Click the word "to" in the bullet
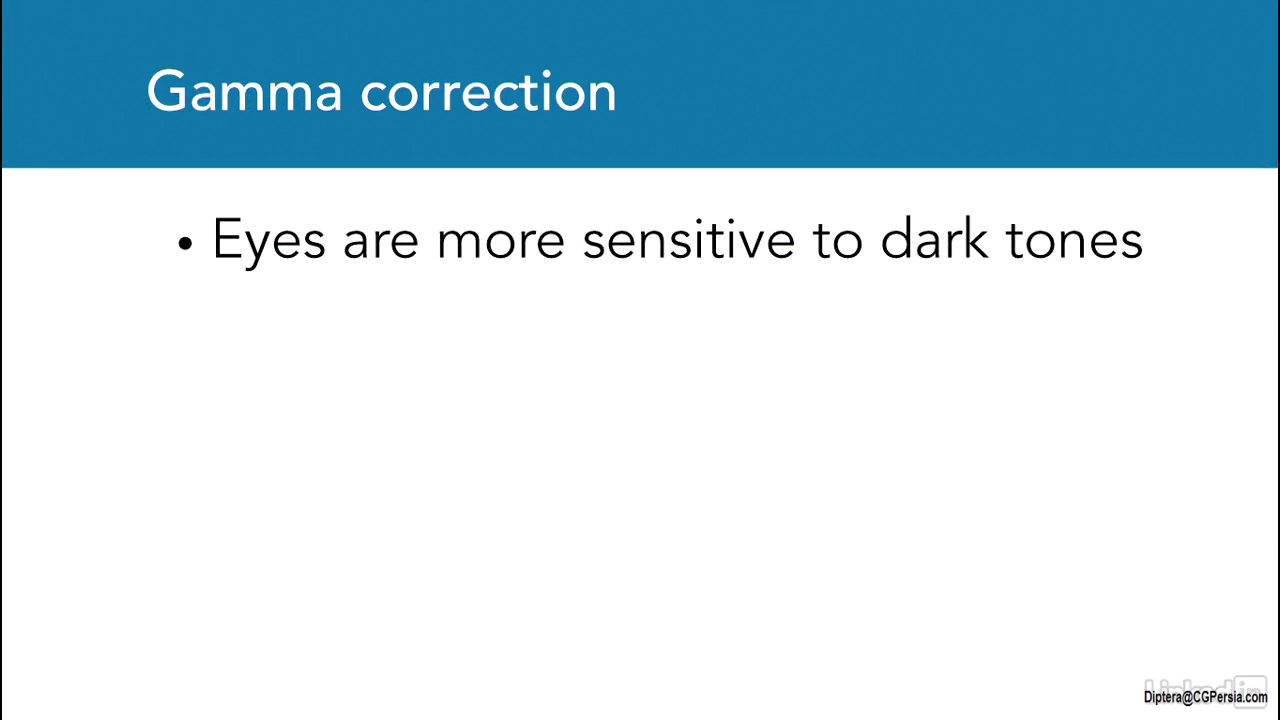The width and height of the screenshot is (1280, 720). 837,242
